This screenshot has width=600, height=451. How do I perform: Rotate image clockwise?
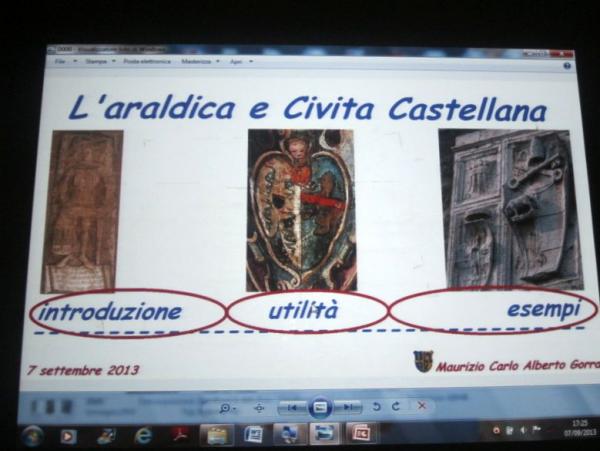point(396,406)
